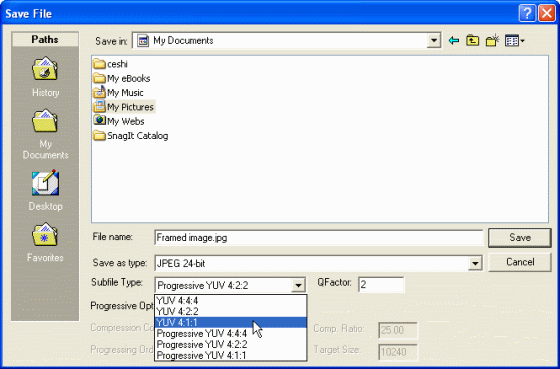The width and height of the screenshot is (560, 369).
Task: Choose Progressive YUV 4:2:2 list option
Action: pos(231,345)
